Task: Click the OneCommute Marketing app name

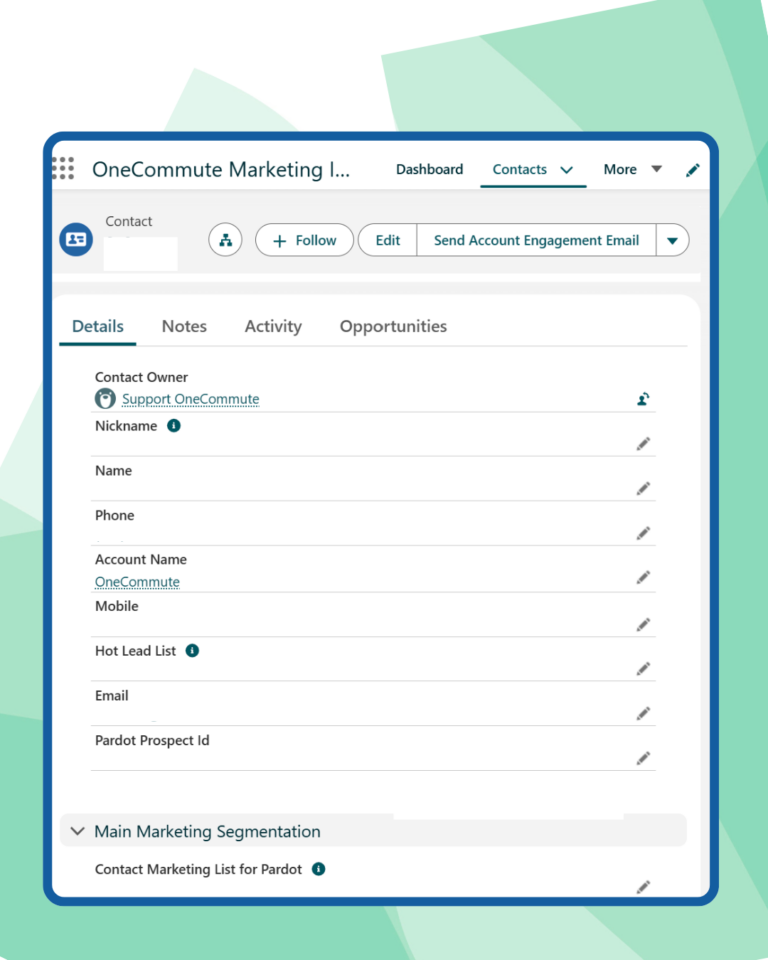Action: click(x=221, y=169)
